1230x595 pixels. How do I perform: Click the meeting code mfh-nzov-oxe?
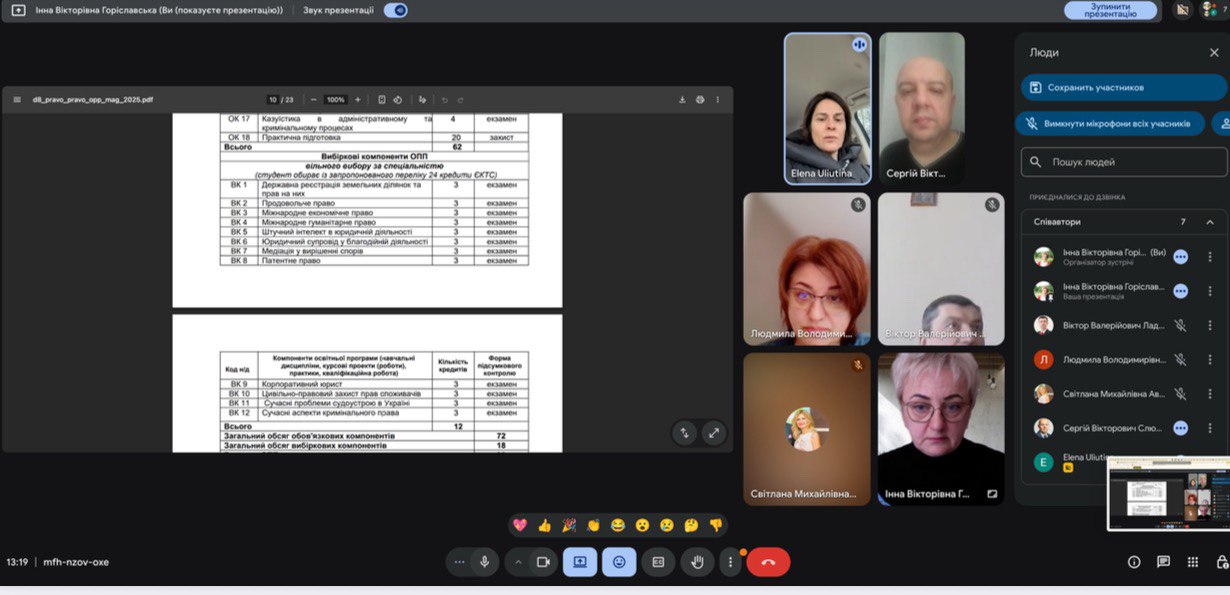(x=76, y=562)
